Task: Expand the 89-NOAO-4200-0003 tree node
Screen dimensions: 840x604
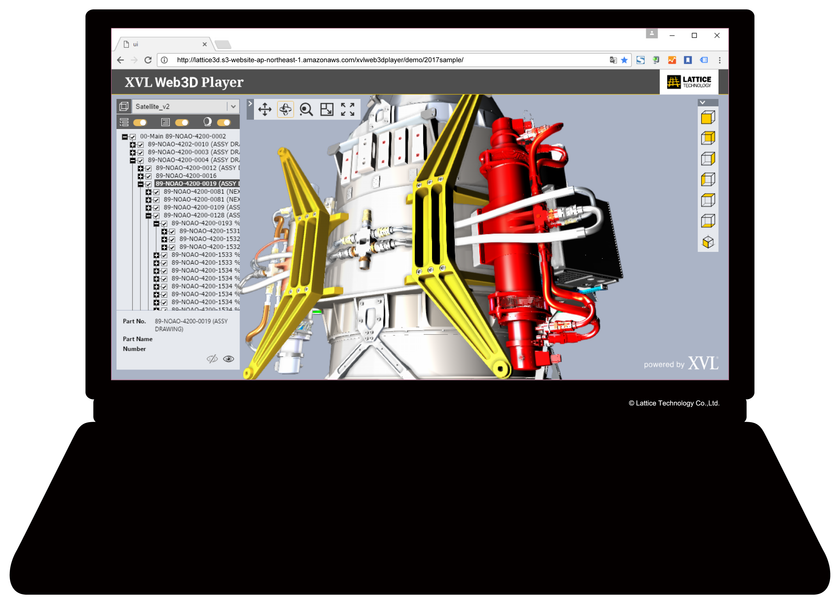Action: pyautogui.click(x=132, y=153)
